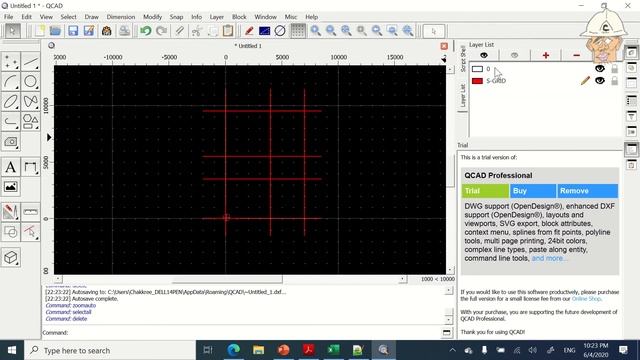
Task: Toggle screen-based linetypes circle icon
Action: pos(280,31)
